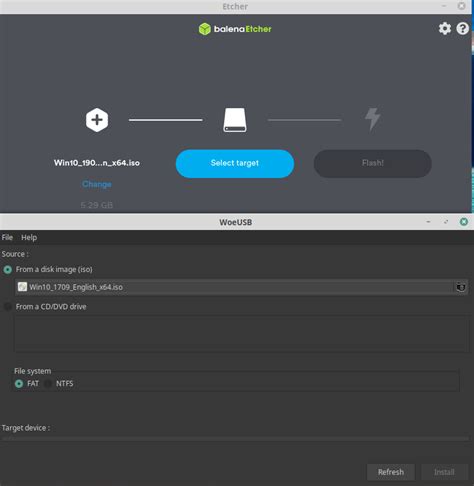Click Refresh button in WoeUSB
This screenshot has width=474, height=486.
pos(391,472)
